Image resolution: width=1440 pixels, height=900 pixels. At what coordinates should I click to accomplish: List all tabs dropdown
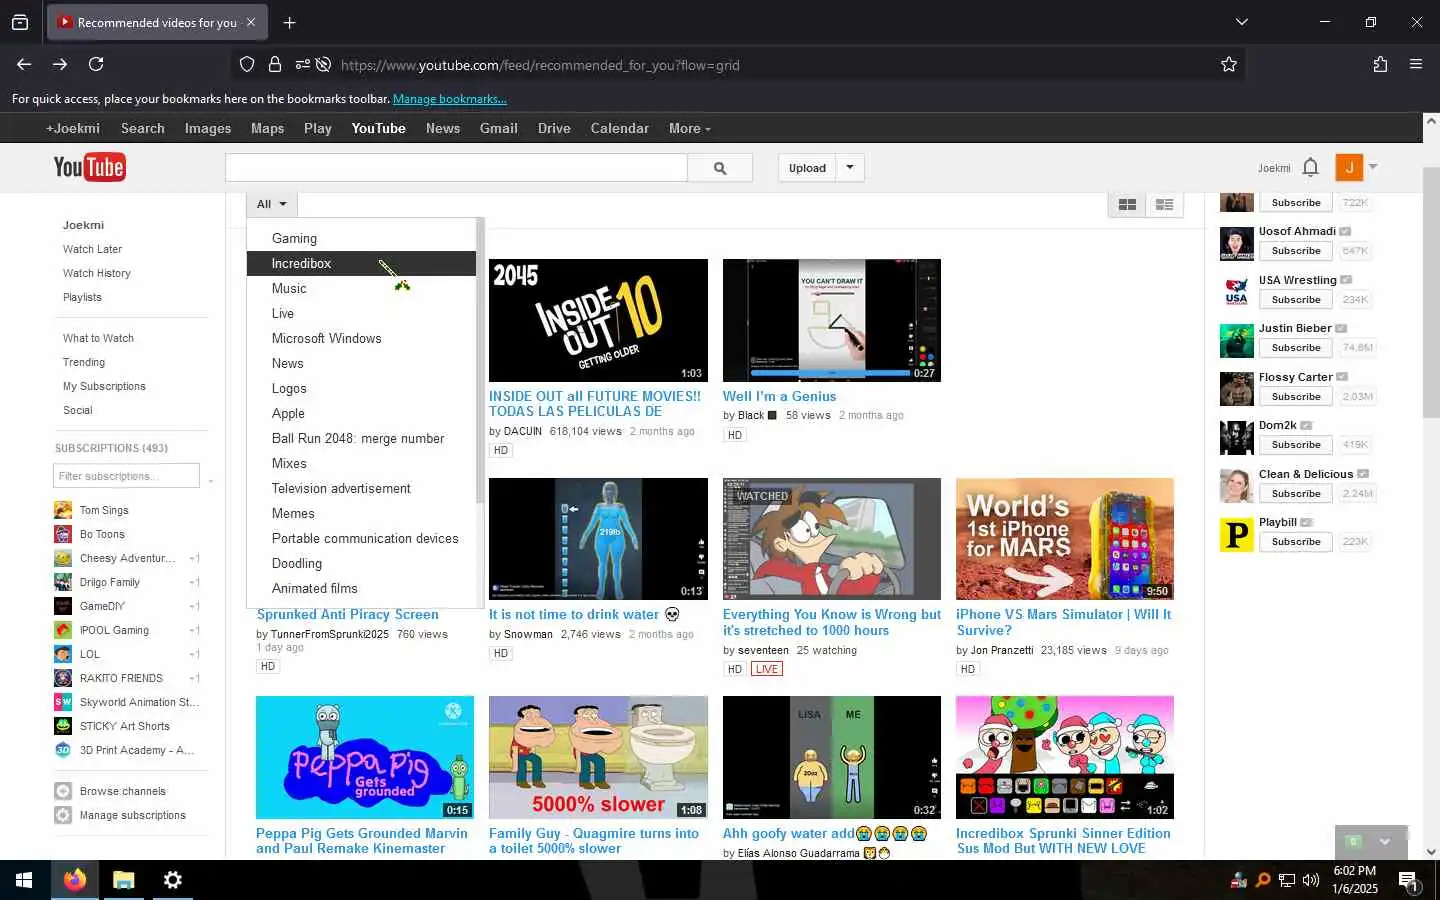tap(1242, 22)
